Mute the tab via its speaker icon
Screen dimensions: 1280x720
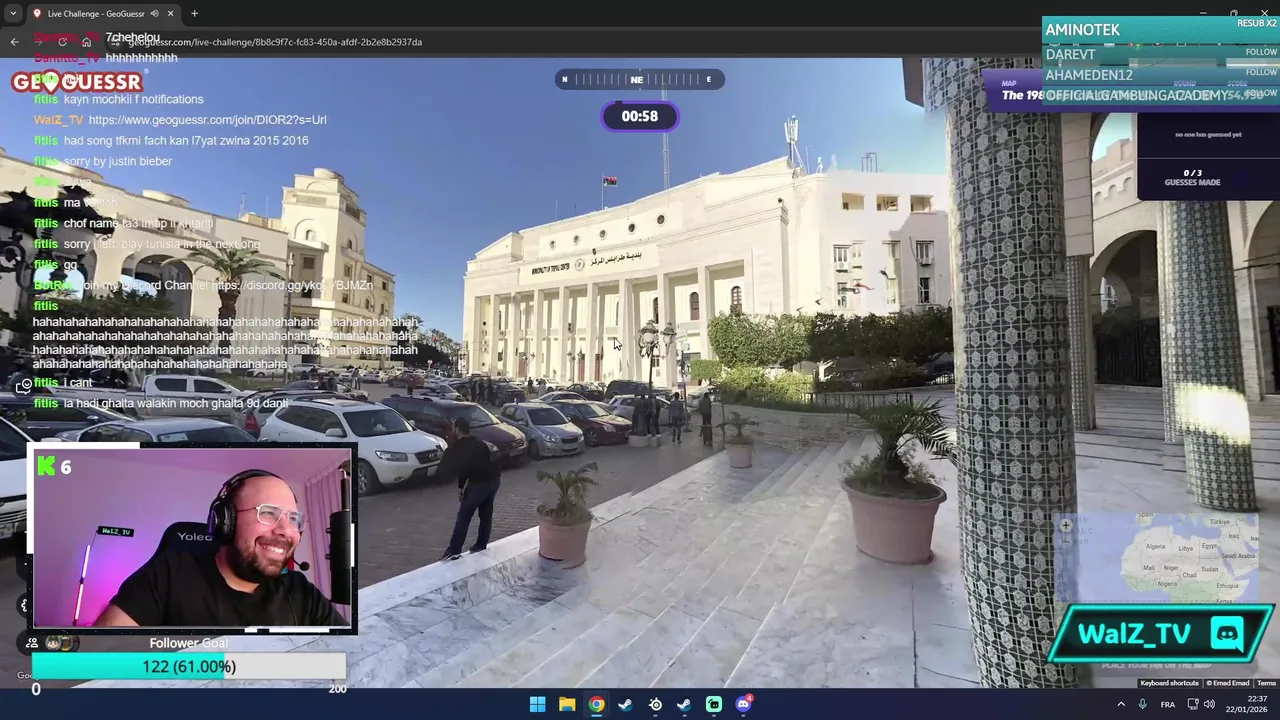coord(155,14)
